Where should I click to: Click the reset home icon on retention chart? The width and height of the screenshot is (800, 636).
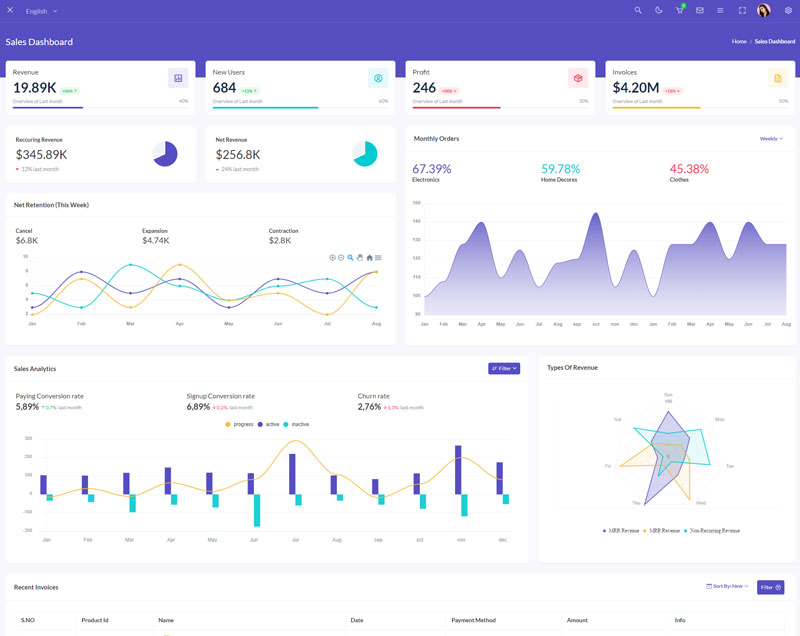tap(370, 257)
